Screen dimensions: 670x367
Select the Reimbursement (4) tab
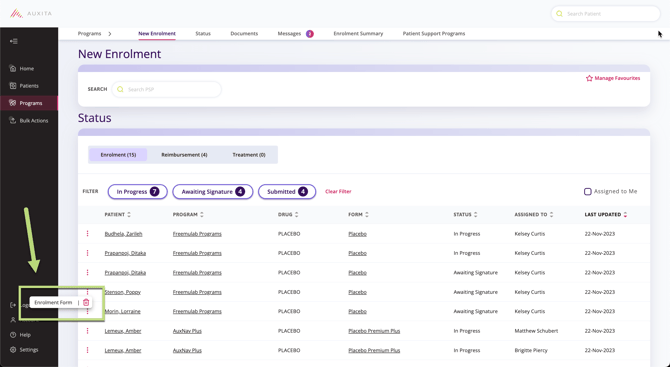coord(184,155)
